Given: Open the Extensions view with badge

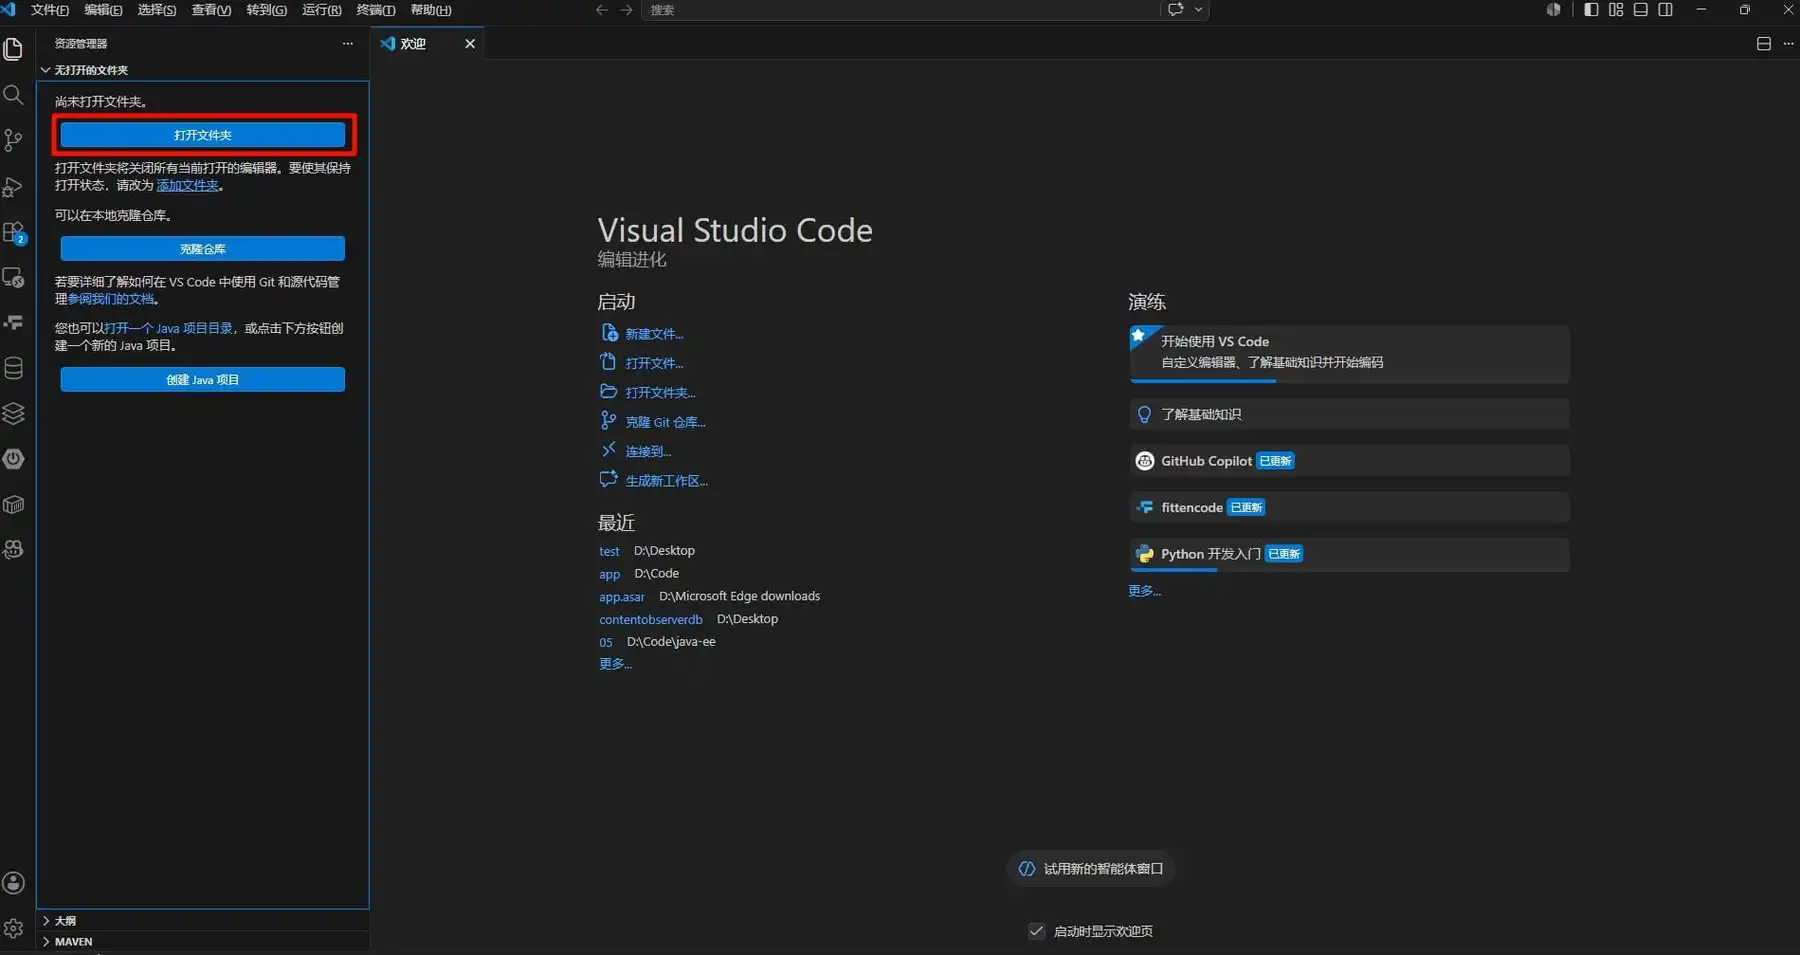Looking at the screenshot, I should [x=14, y=232].
